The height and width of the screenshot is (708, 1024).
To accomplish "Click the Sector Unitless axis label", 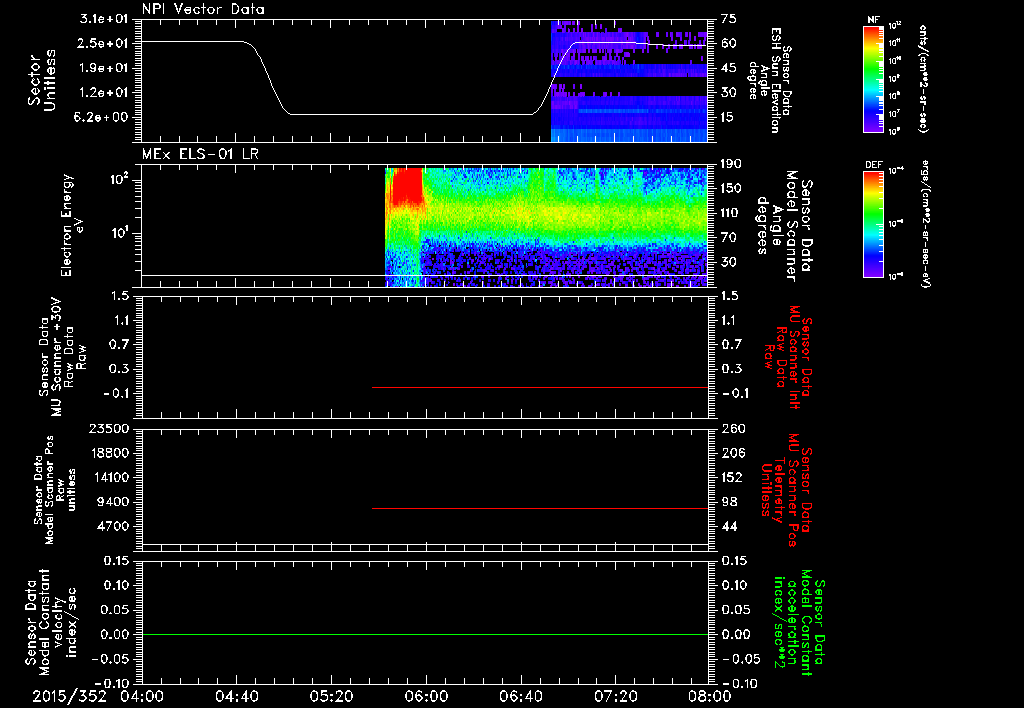I will tap(42, 80).
